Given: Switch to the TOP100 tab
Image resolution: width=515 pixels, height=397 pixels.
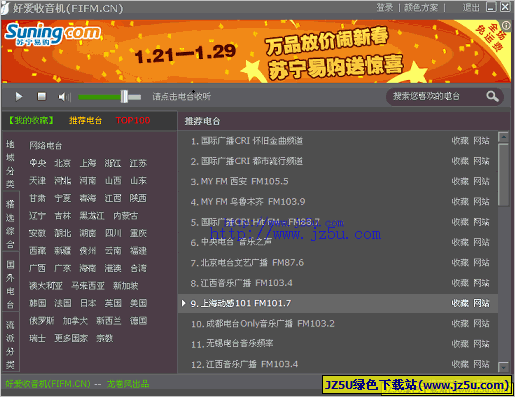Looking at the screenshot, I should point(133,120).
